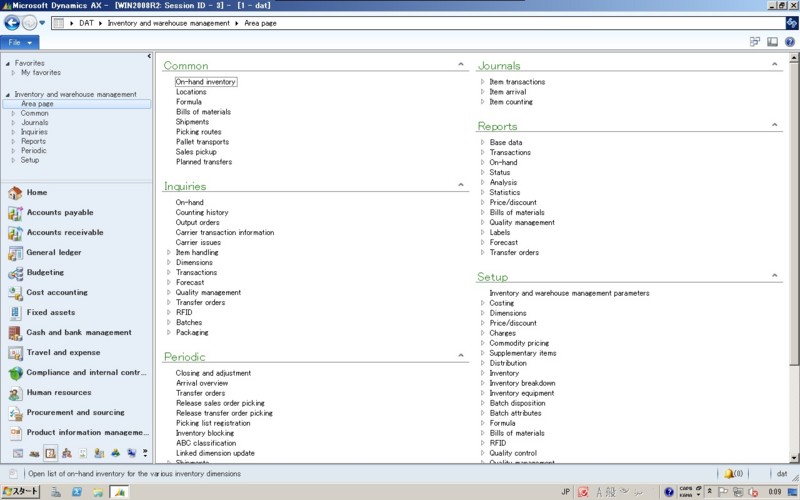Click the notifications bell icon

tap(728, 473)
